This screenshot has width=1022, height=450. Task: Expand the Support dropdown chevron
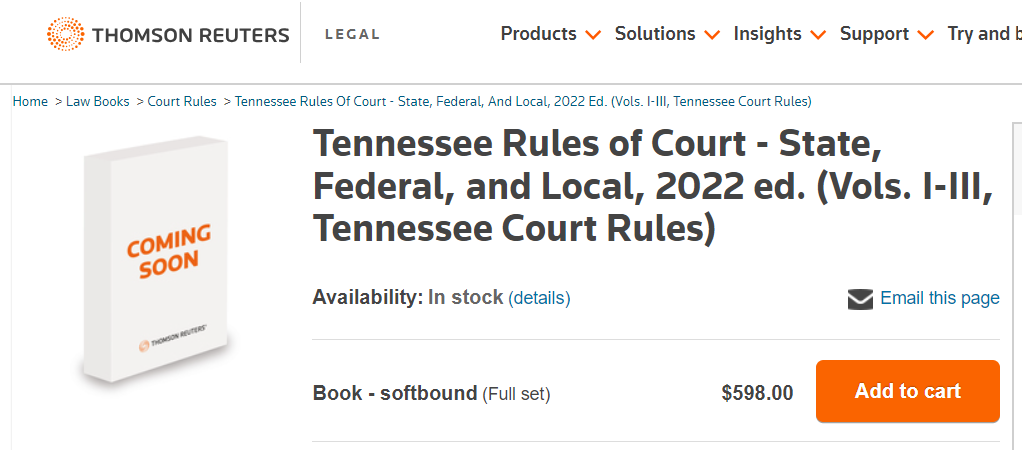(925, 35)
